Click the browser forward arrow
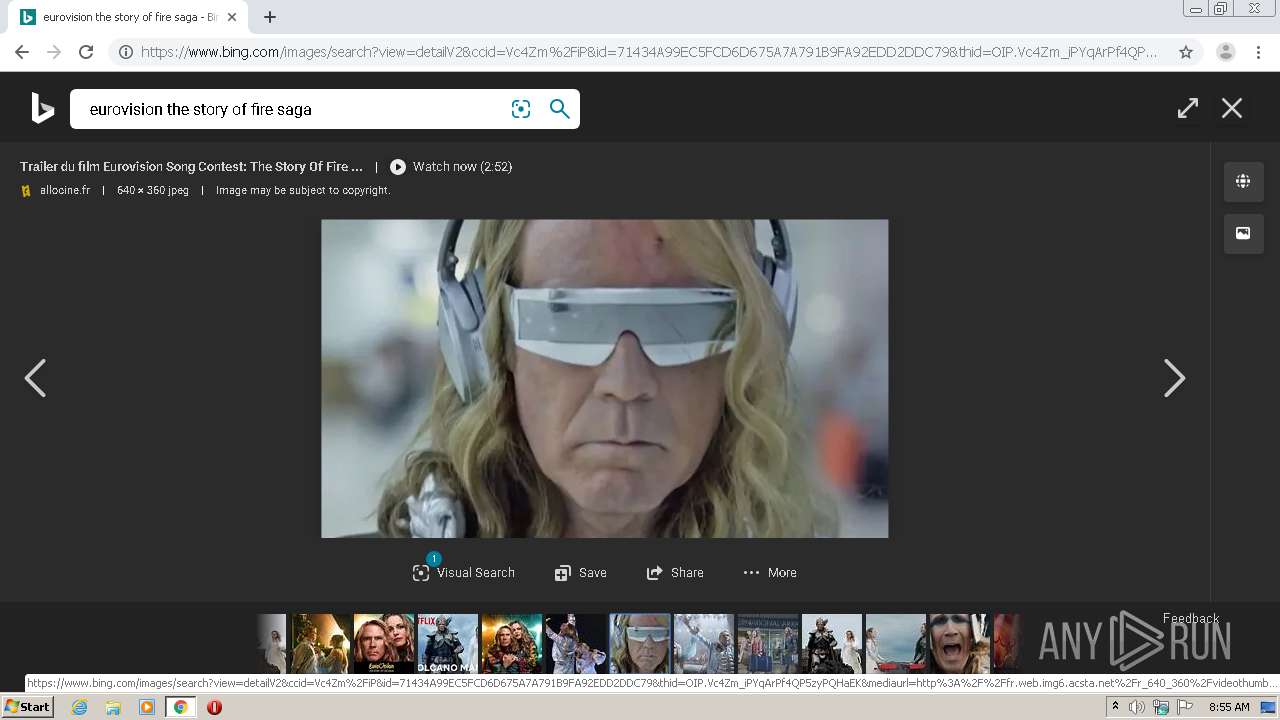The image size is (1280, 720). (54, 52)
